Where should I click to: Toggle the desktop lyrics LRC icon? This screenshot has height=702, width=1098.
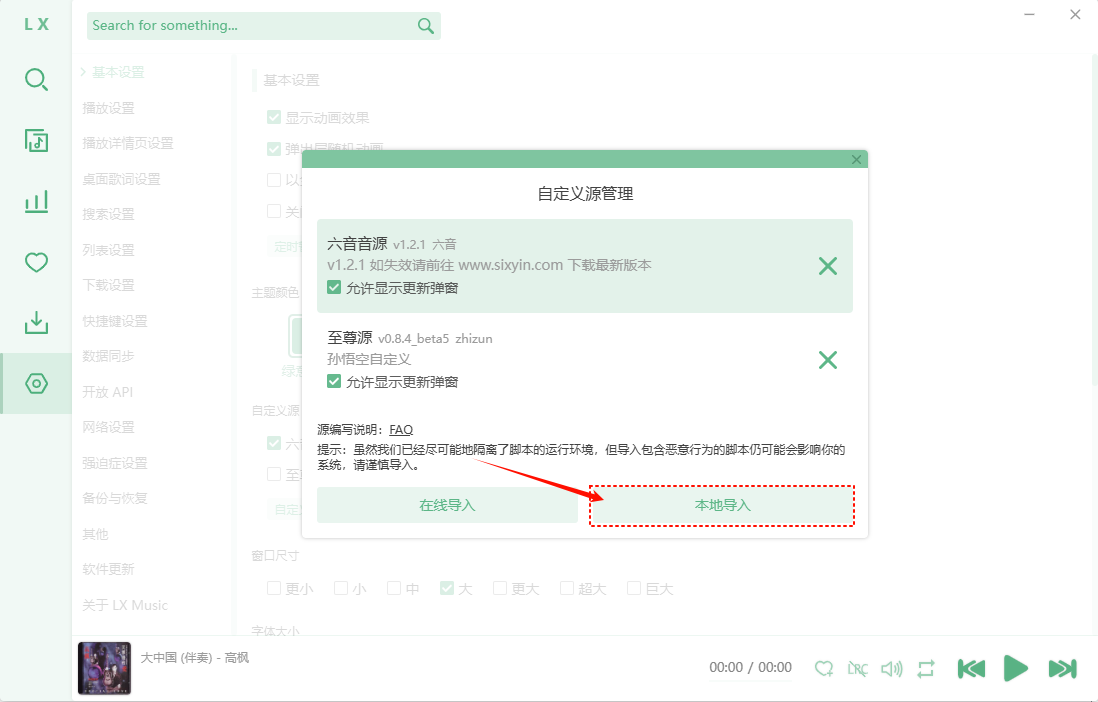tap(857, 668)
